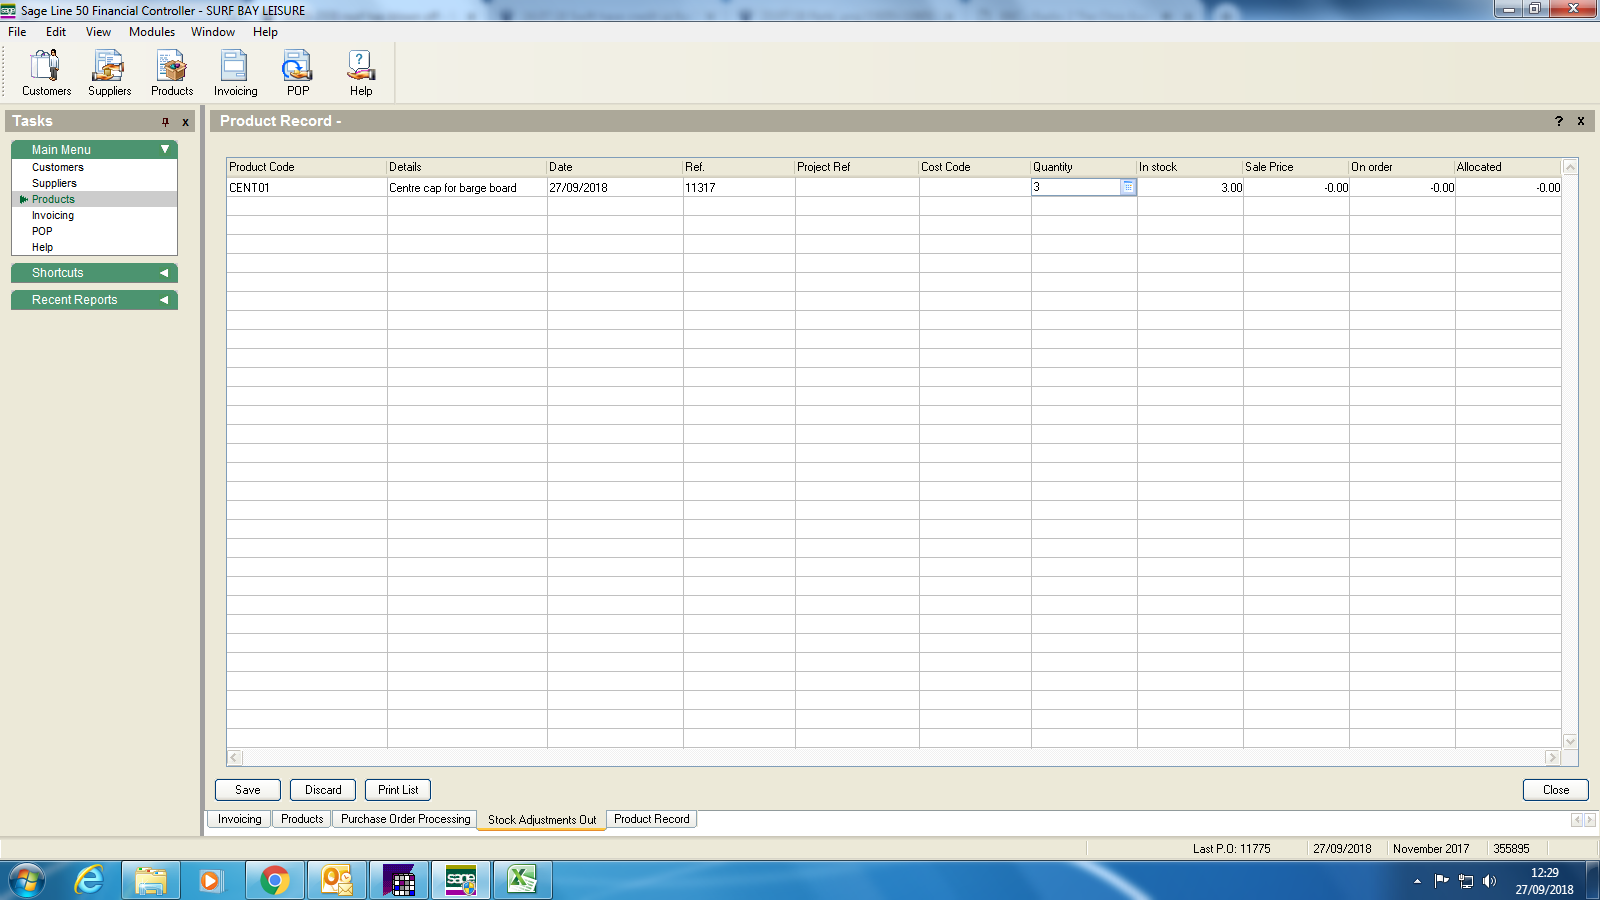This screenshot has height=900, width=1600.
Task: Expand the Recent Reports section
Action: point(164,300)
